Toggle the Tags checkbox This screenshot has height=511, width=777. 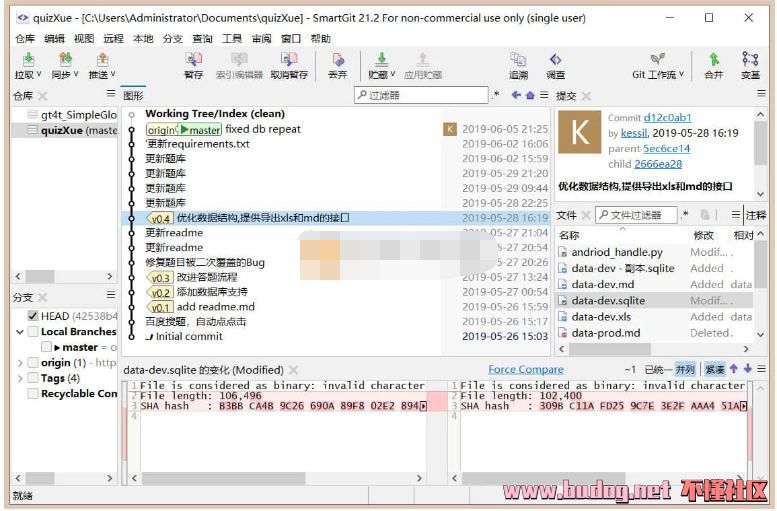pos(33,378)
